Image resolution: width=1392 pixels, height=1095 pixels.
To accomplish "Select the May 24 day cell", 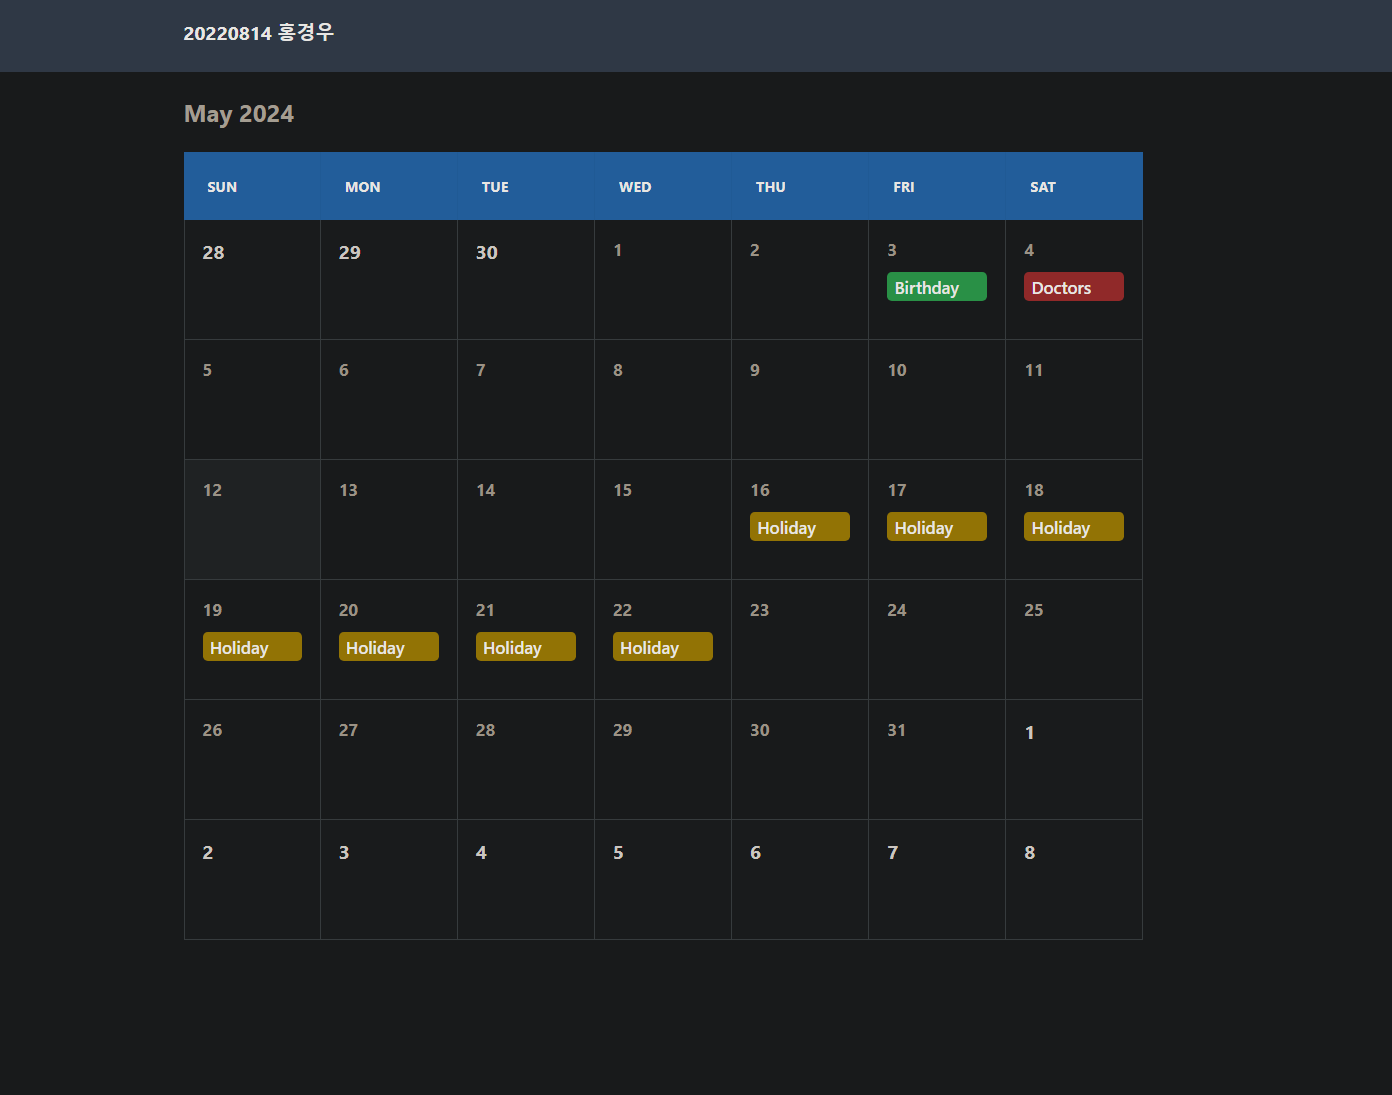I will tap(937, 640).
